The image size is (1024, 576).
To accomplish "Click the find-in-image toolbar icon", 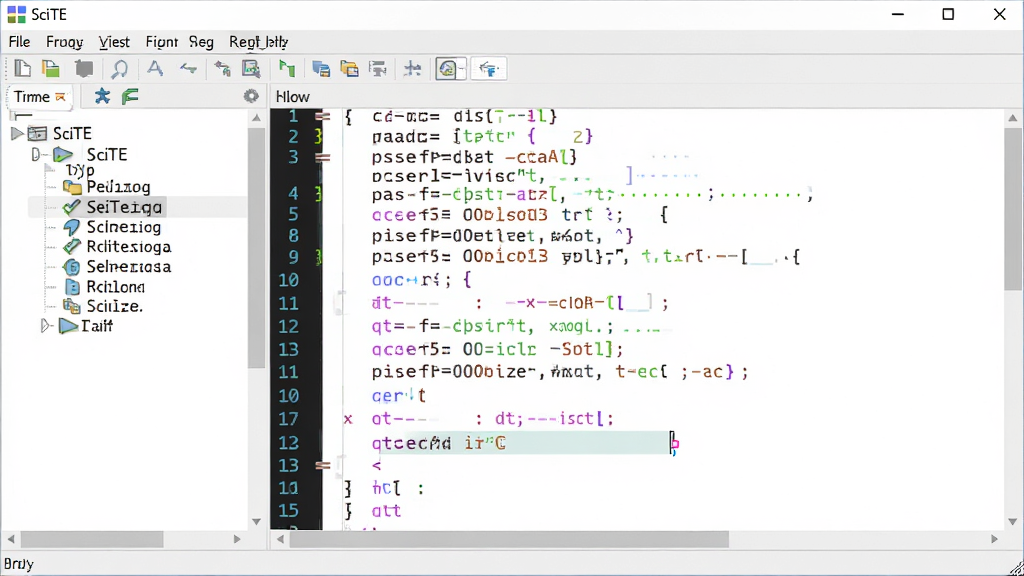I will [x=251, y=69].
